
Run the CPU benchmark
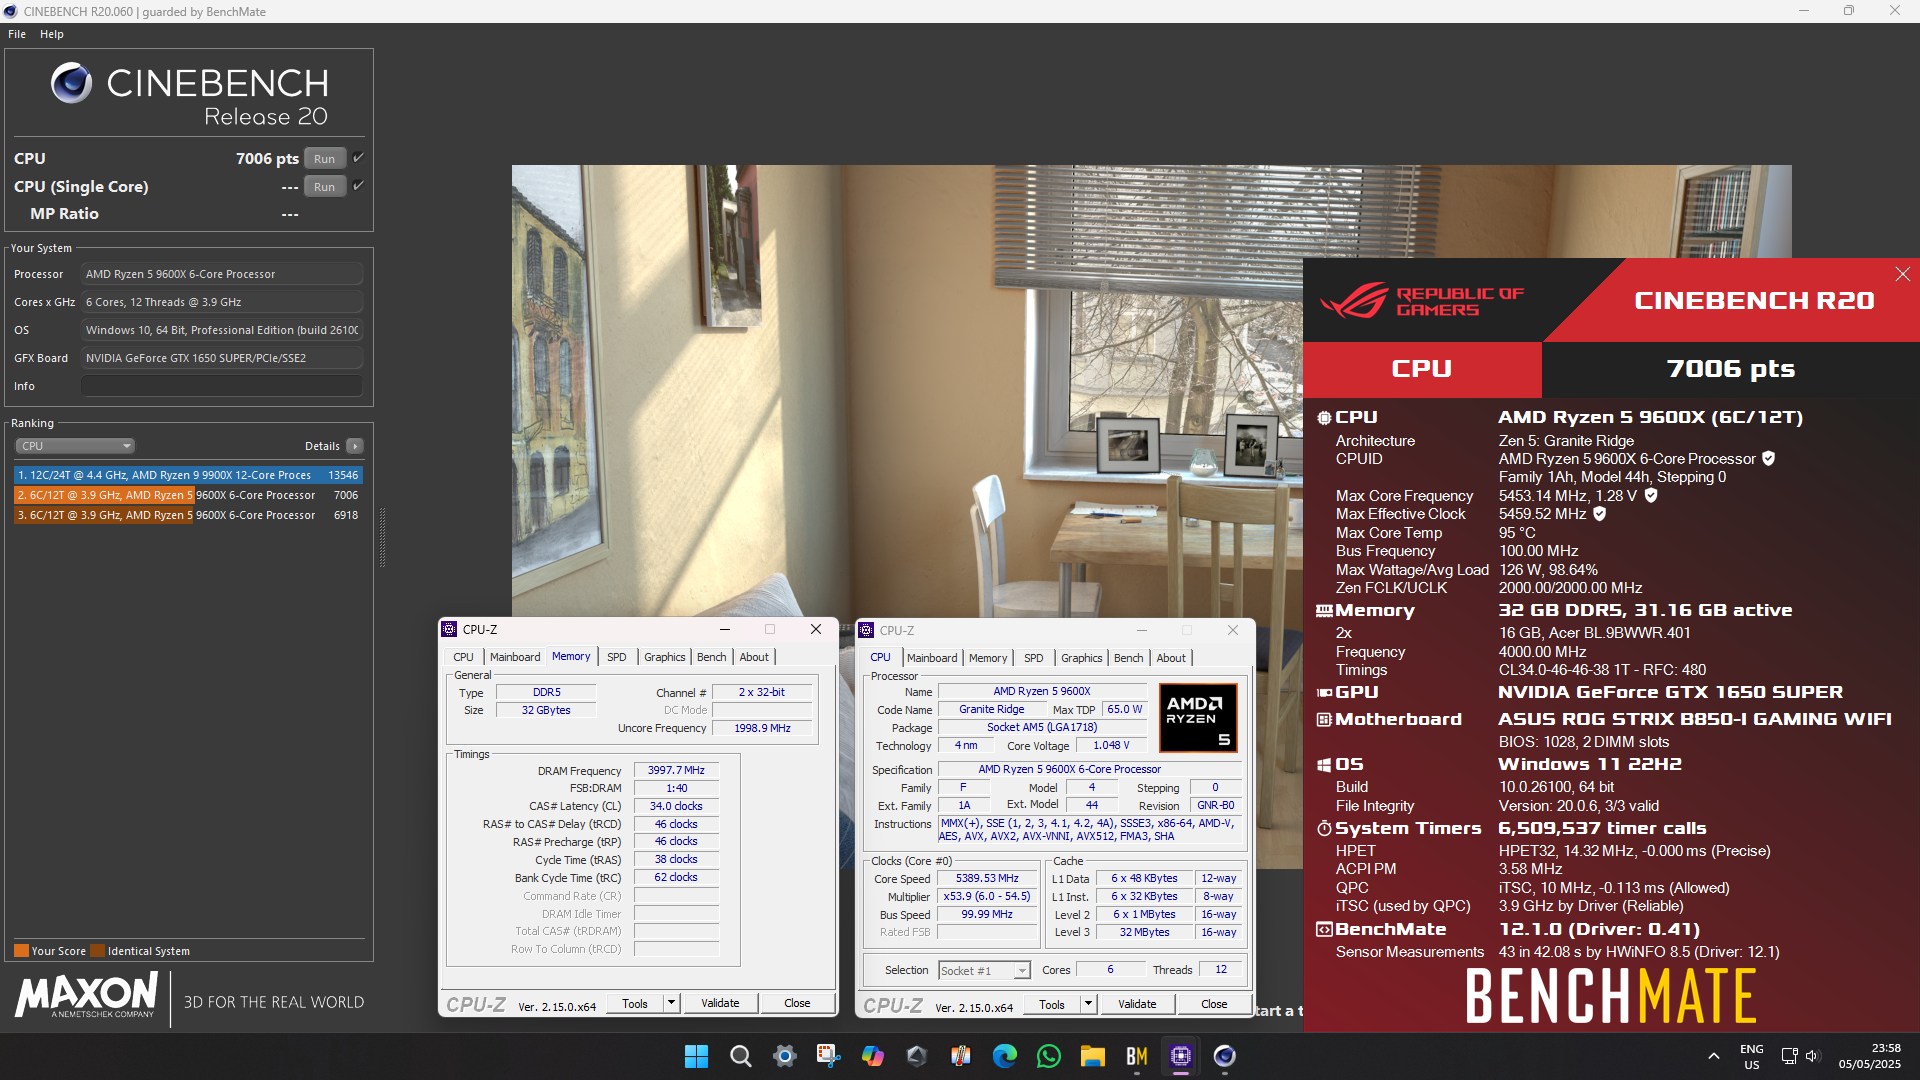point(325,158)
